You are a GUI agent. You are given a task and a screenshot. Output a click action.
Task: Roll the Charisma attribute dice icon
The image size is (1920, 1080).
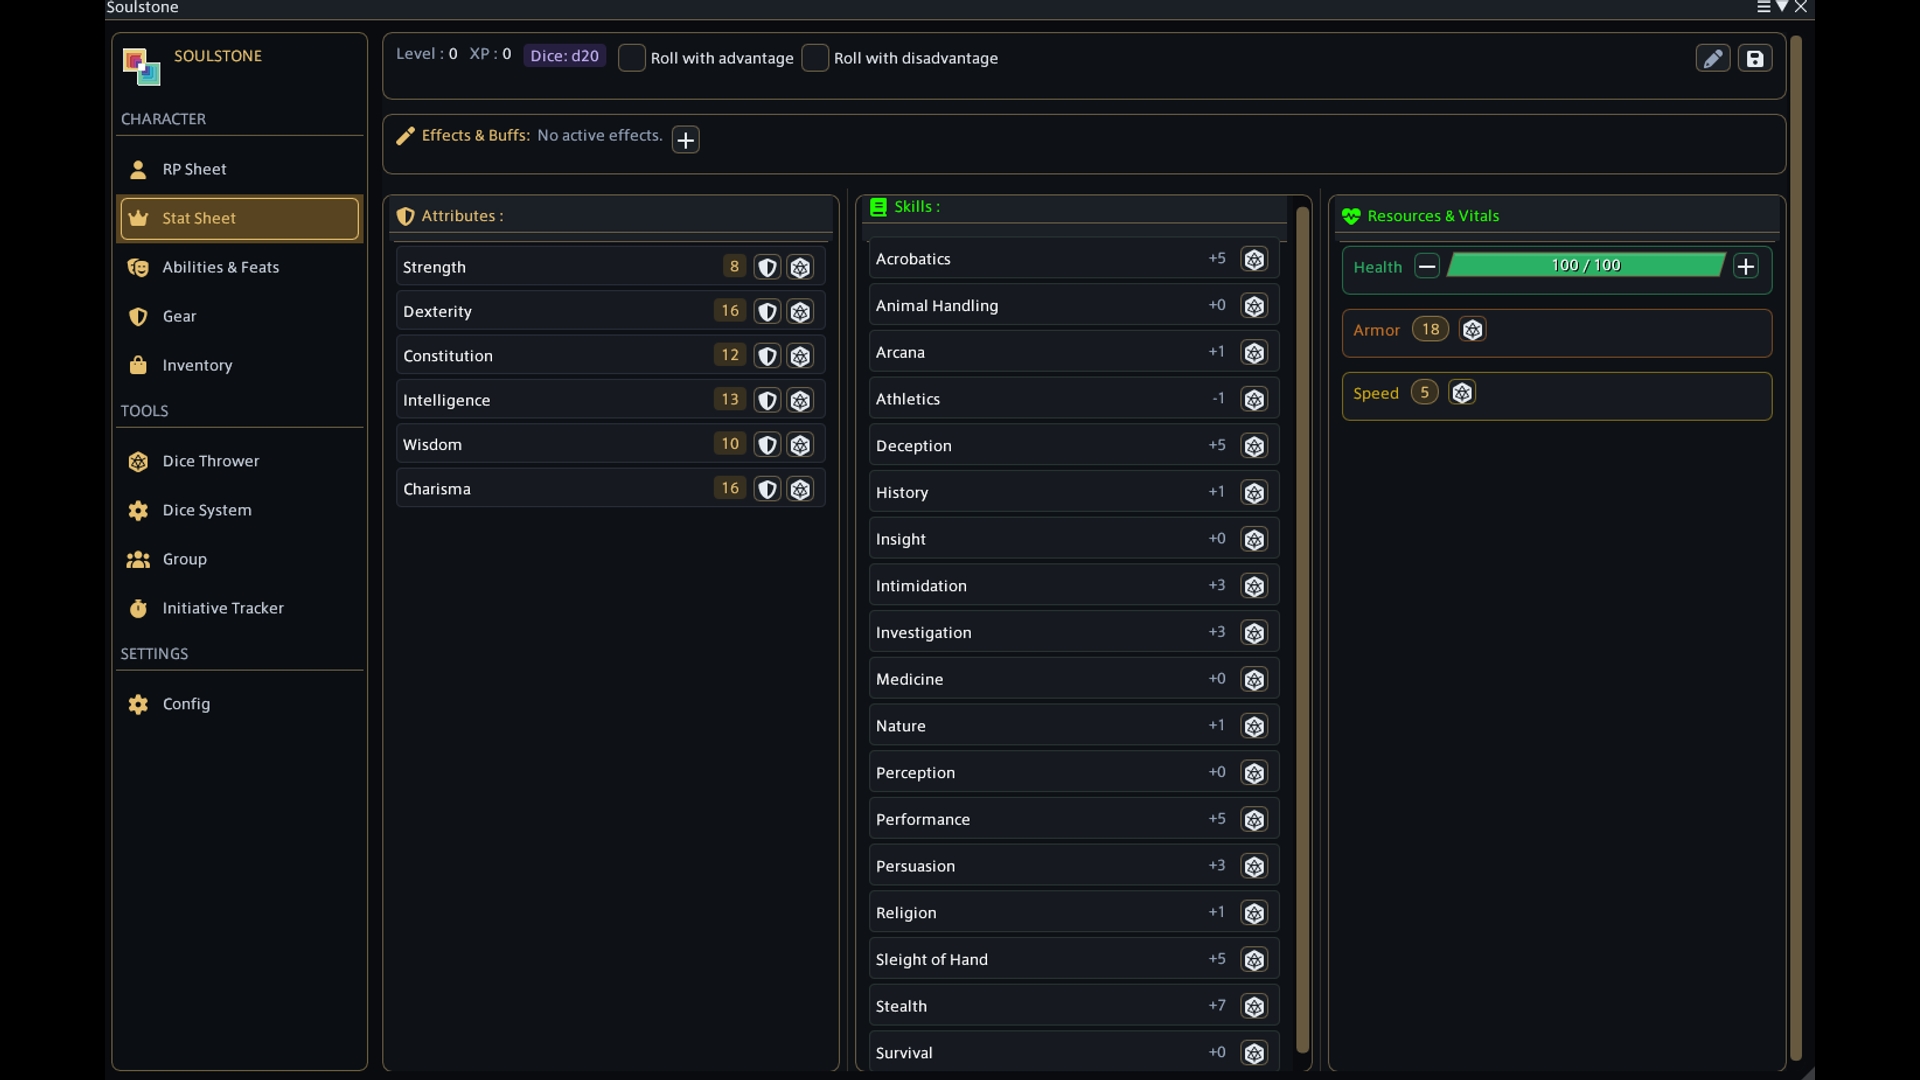point(800,490)
